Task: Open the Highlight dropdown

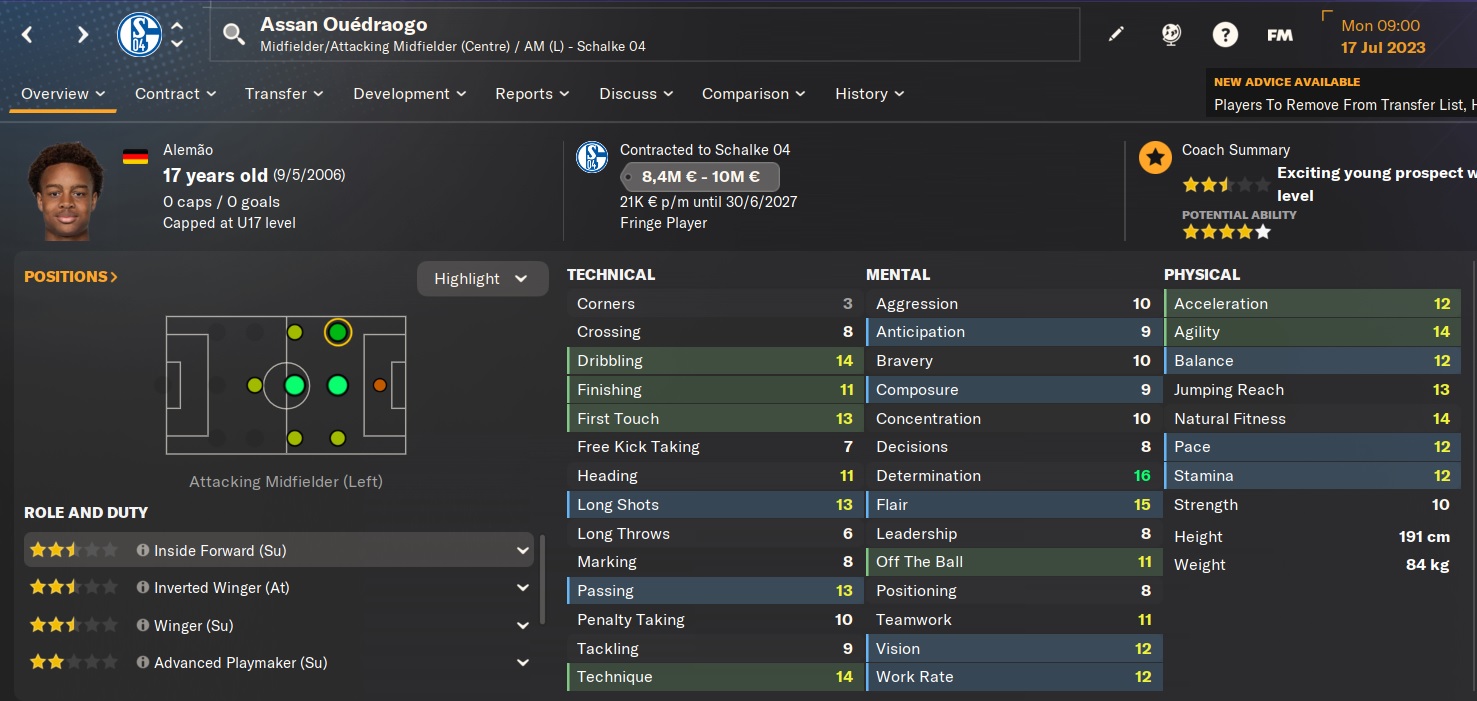Action: 482,279
